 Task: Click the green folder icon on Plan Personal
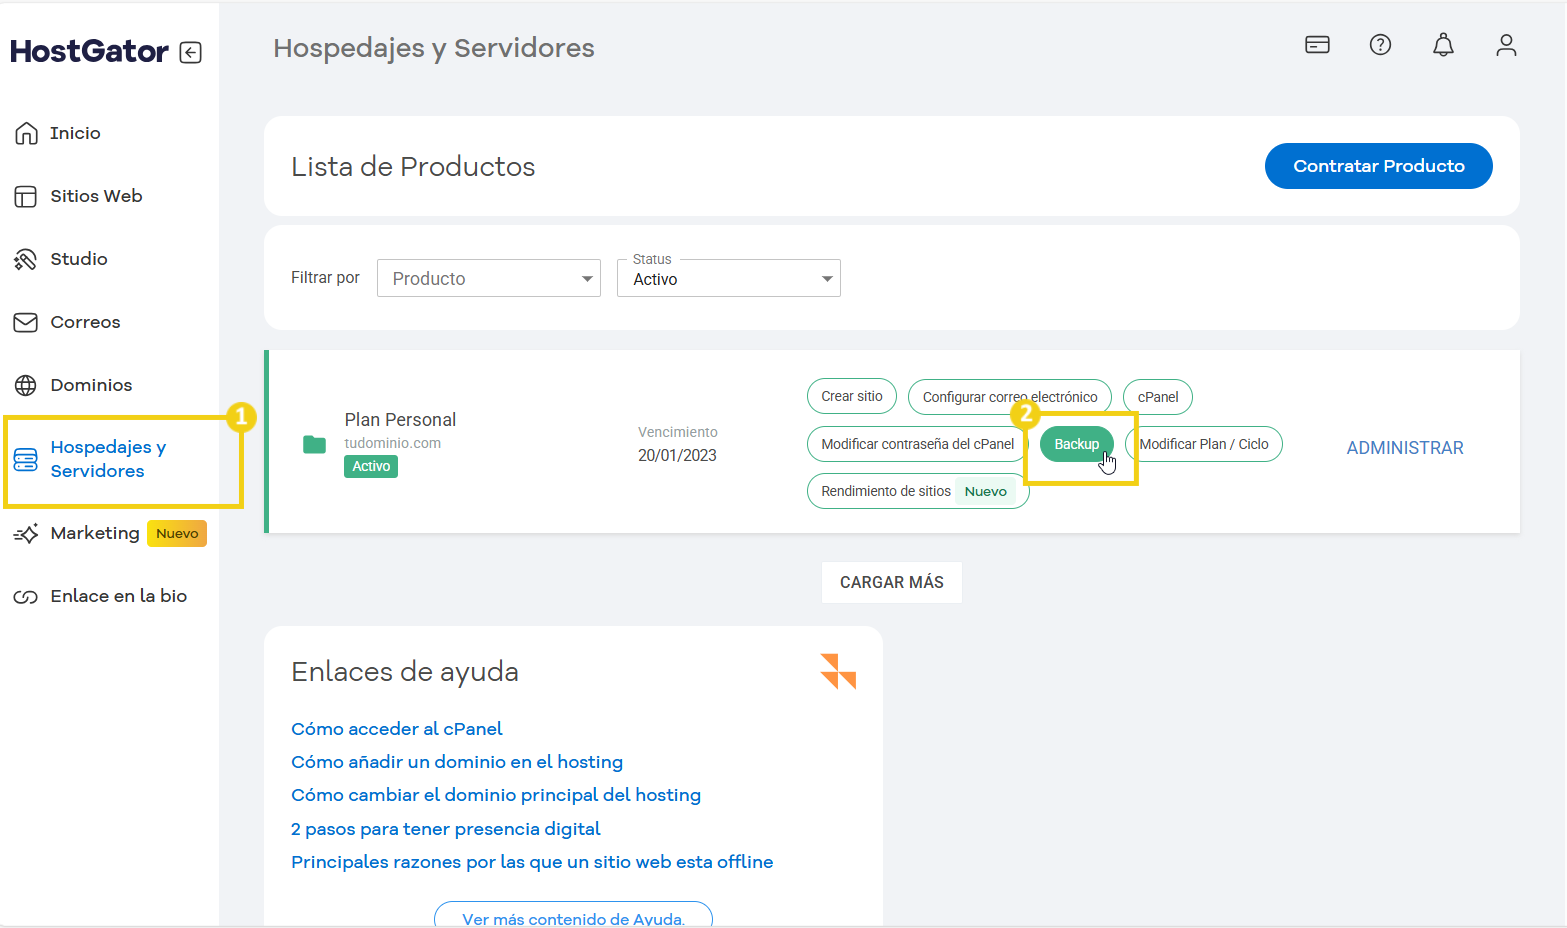(x=313, y=443)
